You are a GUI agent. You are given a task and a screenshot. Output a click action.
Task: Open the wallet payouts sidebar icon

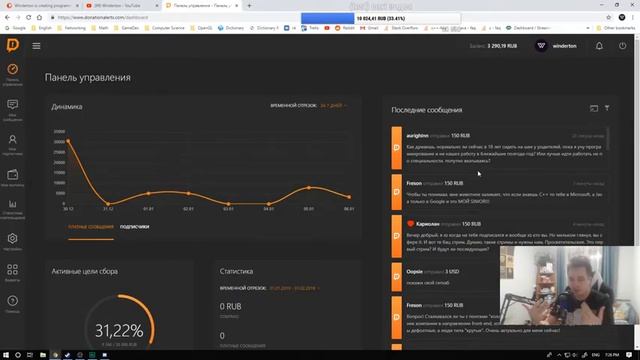pos(13,175)
